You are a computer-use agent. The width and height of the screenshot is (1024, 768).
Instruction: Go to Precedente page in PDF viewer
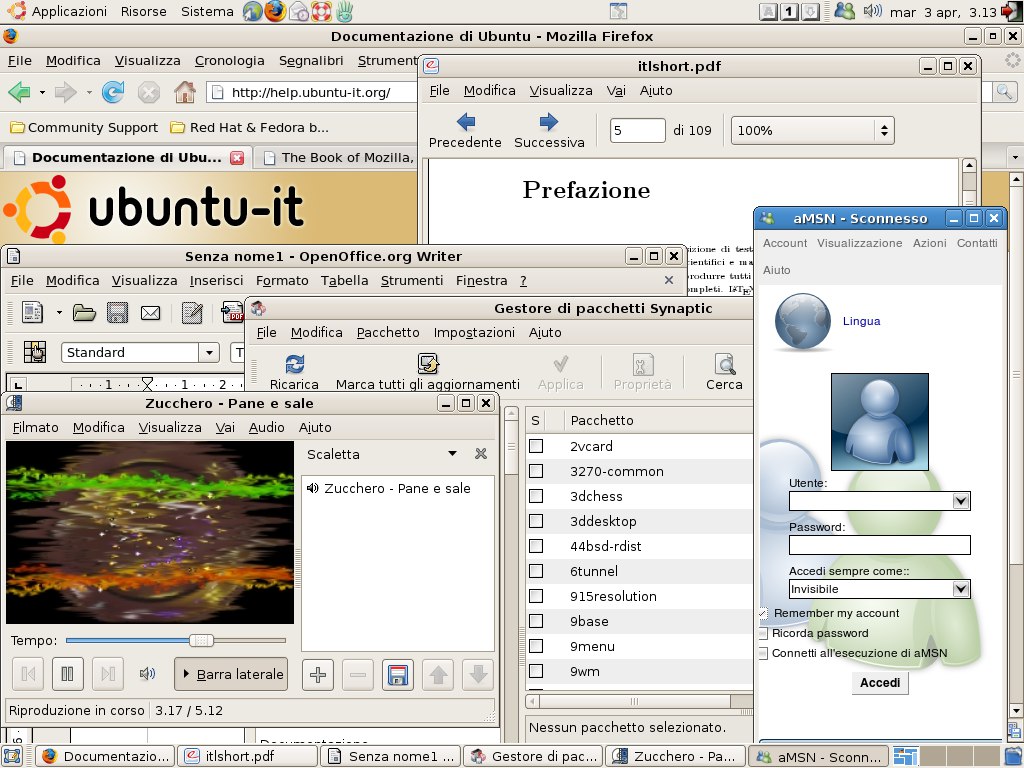(465, 123)
